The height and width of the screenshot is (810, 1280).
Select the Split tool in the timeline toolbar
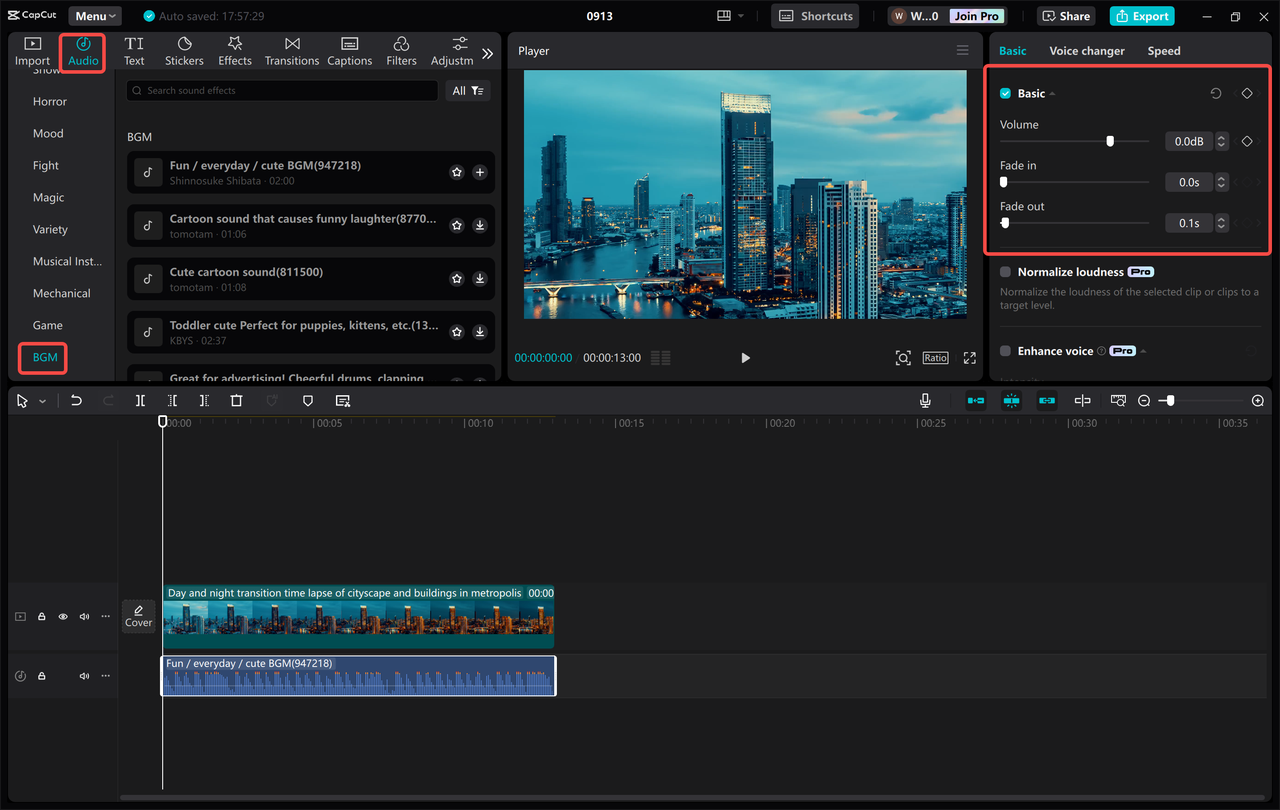(140, 400)
